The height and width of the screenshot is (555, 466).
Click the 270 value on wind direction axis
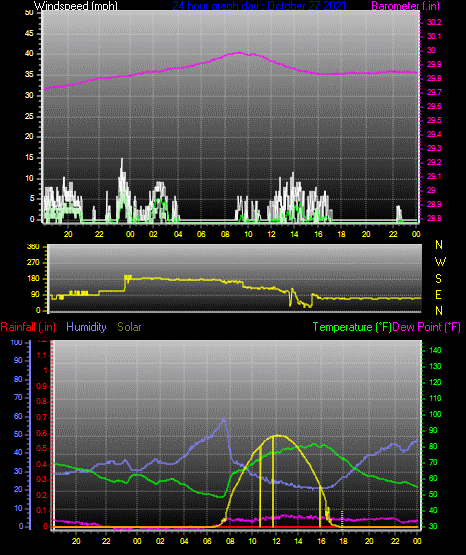click(x=33, y=263)
